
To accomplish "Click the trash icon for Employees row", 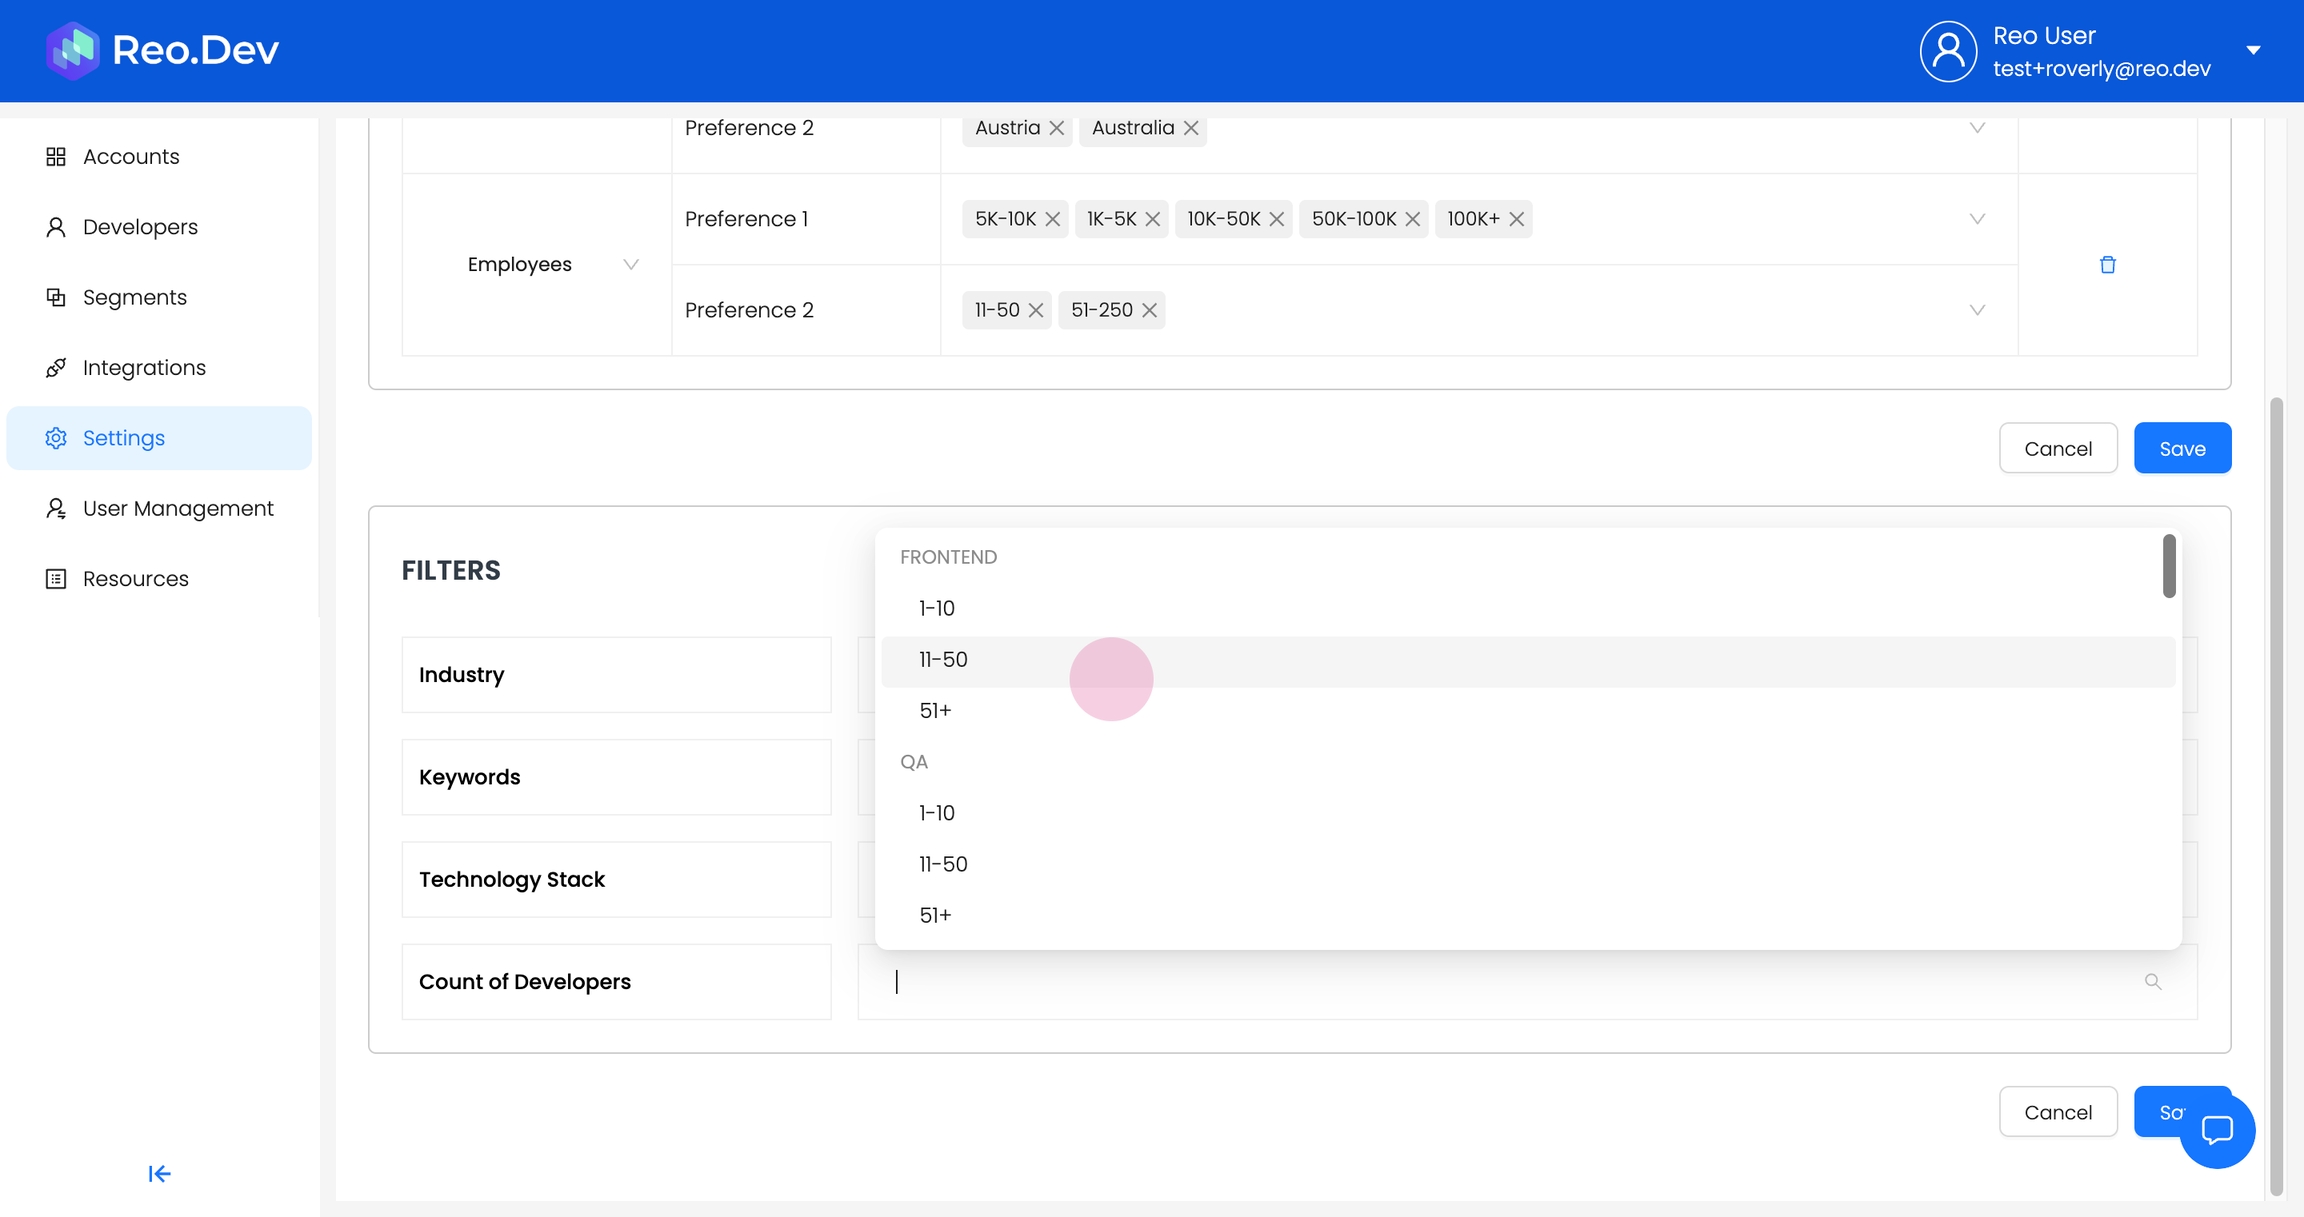I will (2107, 265).
